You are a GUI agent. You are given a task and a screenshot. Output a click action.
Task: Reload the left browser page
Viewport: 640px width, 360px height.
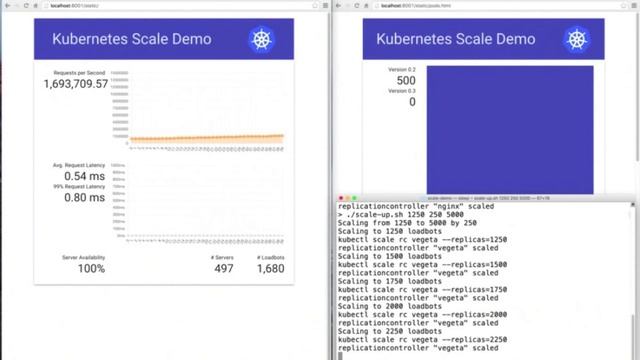pos(26,6)
